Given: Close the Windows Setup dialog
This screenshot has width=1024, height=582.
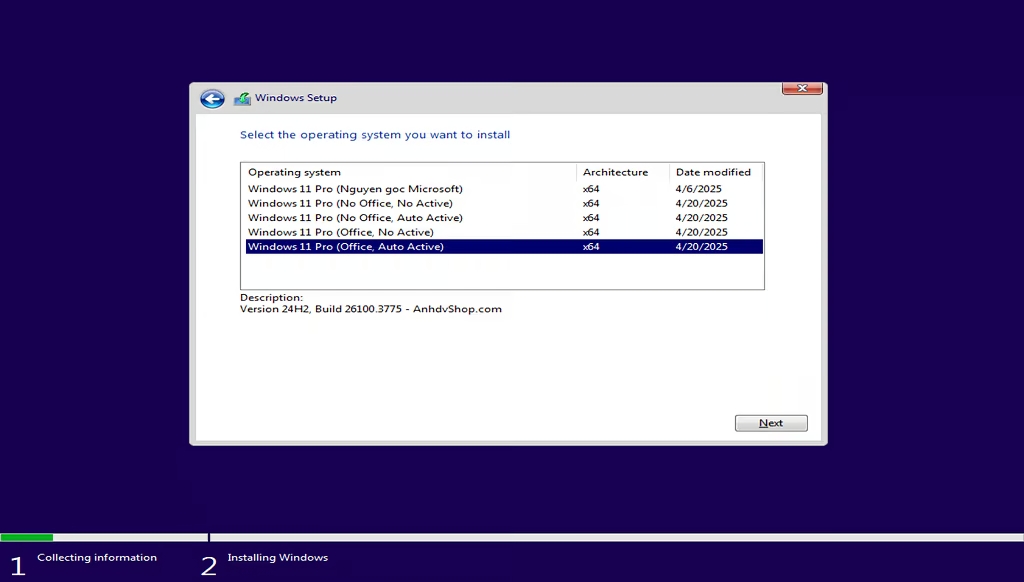Looking at the screenshot, I should click(802, 88).
